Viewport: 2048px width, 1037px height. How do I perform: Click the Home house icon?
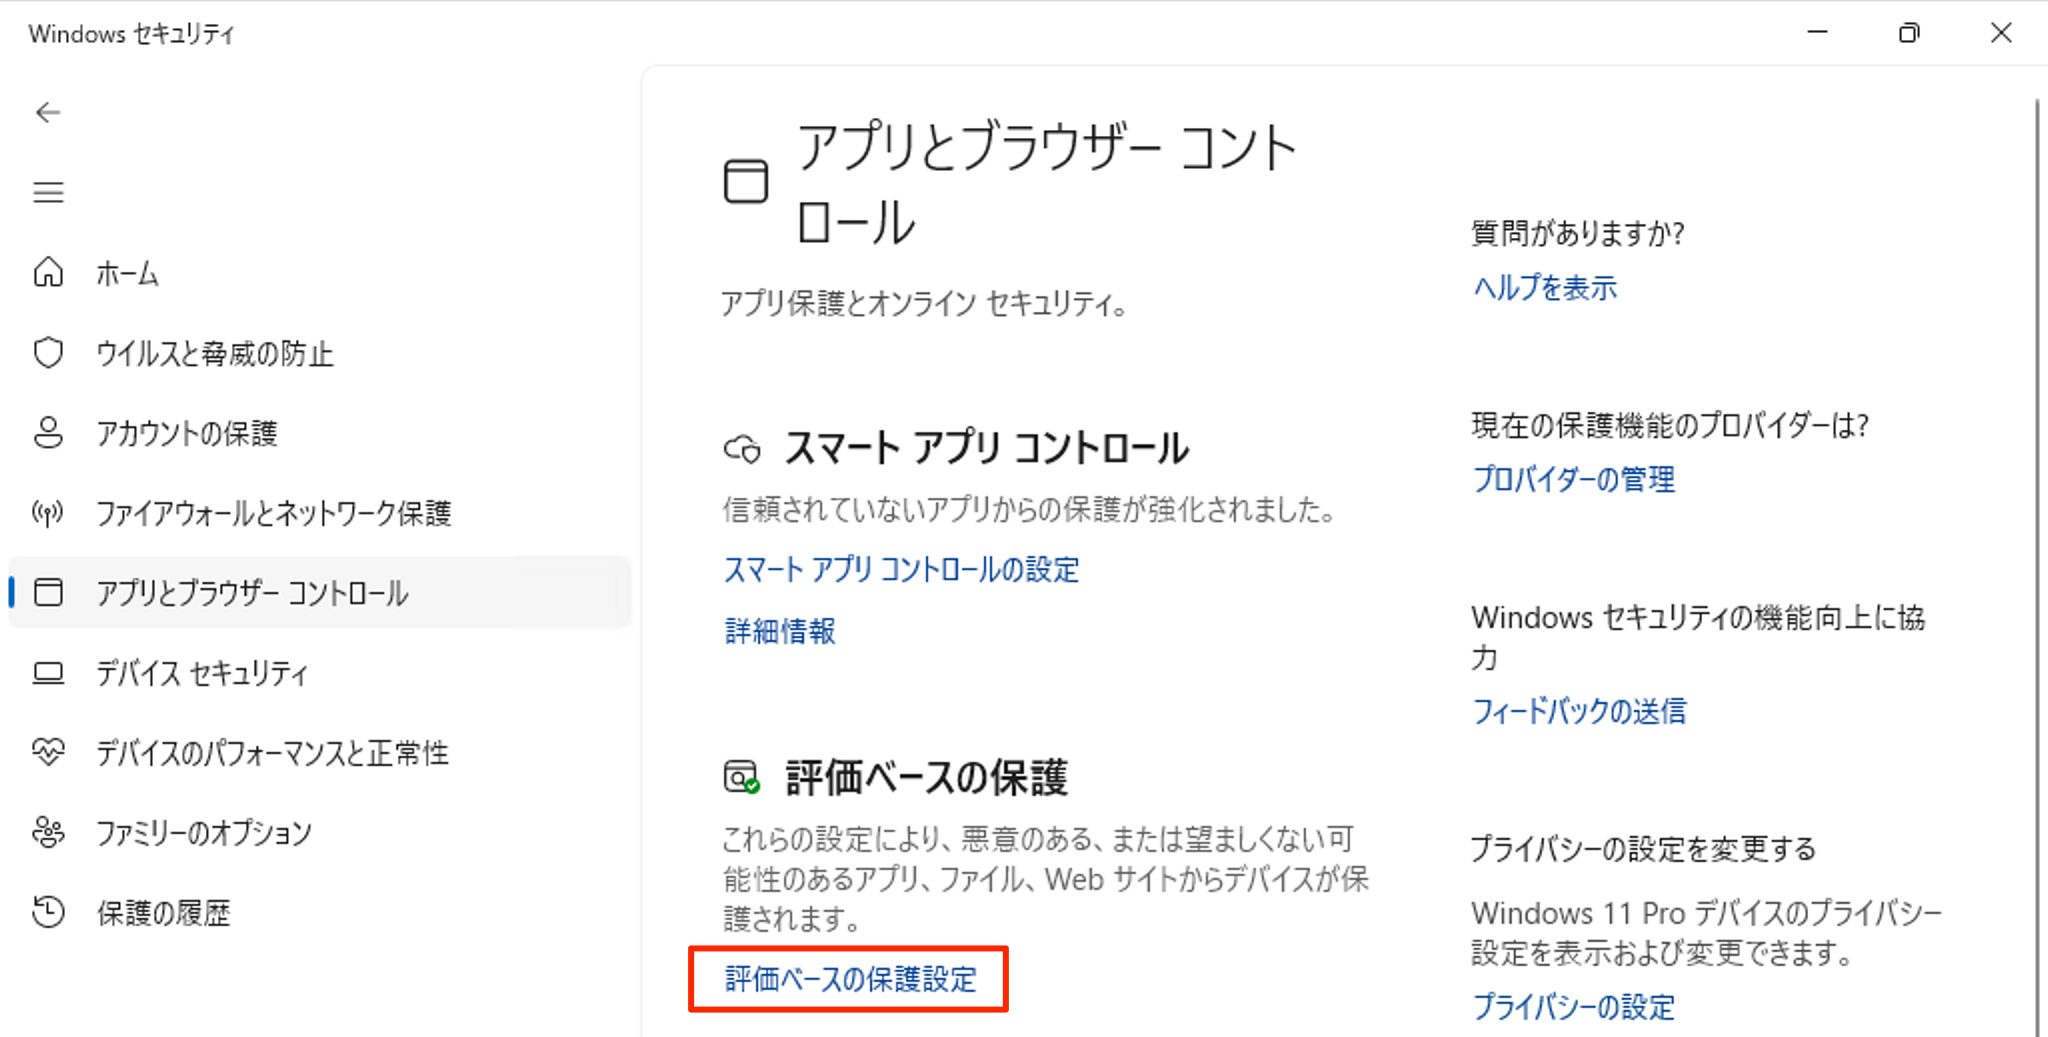coord(48,272)
